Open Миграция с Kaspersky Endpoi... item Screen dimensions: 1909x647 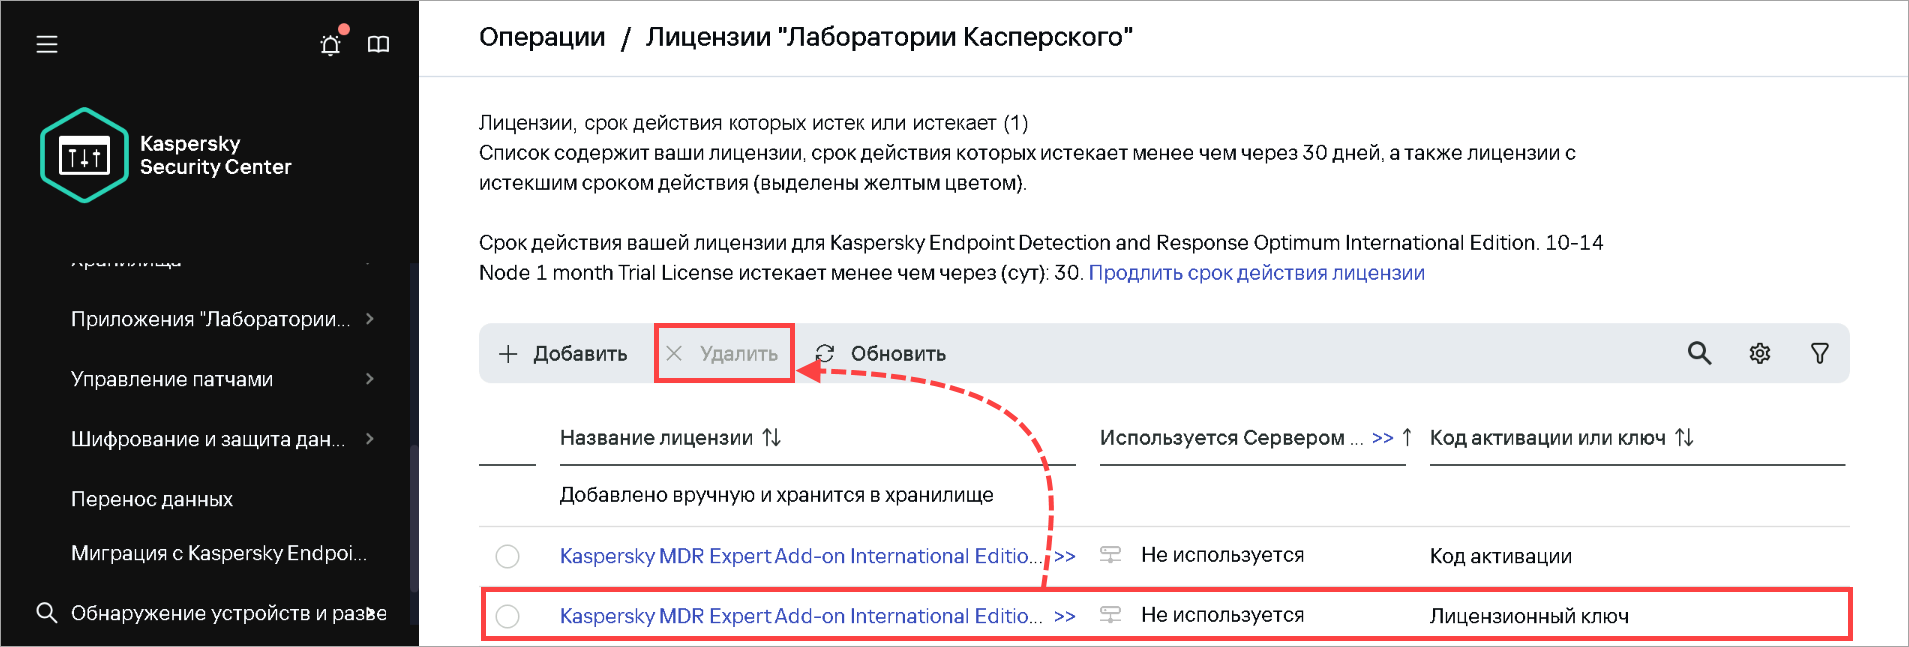click(219, 553)
